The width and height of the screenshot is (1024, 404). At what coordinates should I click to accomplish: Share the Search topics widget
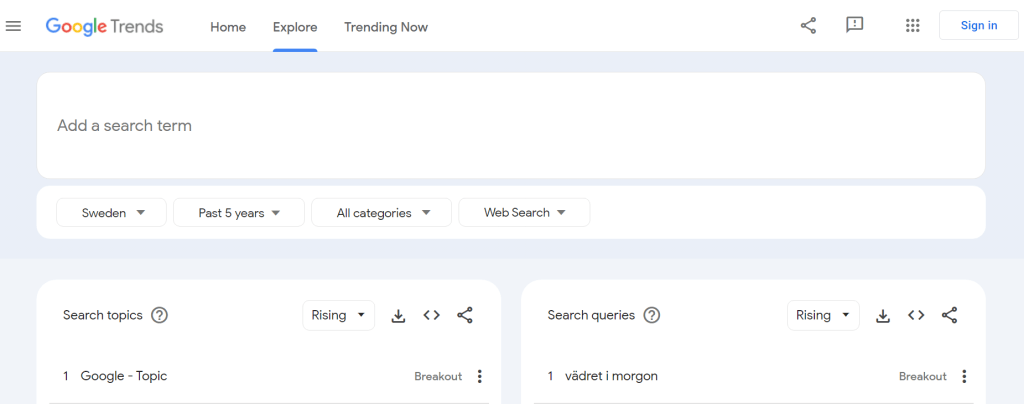click(x=465, y=315)
